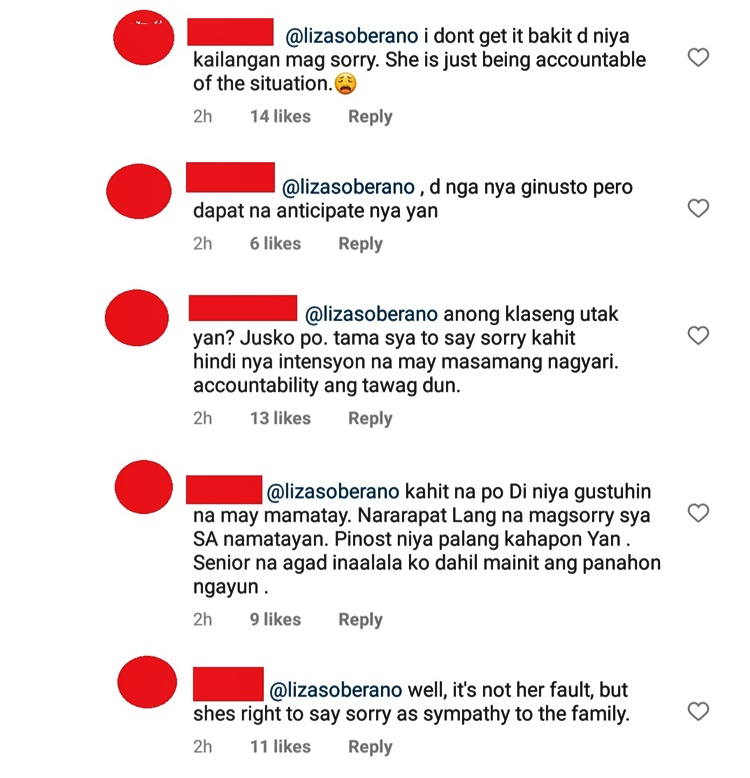Reply to the comment with 6 likes
The image size is (750, 778).
[x=360, y=244]
